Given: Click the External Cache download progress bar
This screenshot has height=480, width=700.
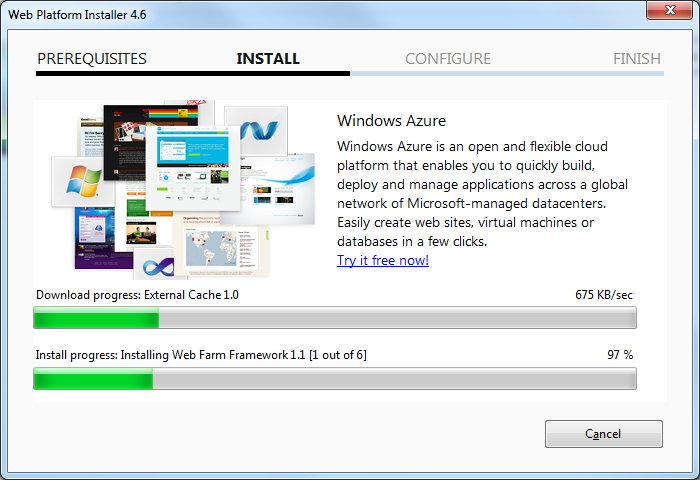Looking at the screenshot, I should pyautogui.click(x=335, y=317).
